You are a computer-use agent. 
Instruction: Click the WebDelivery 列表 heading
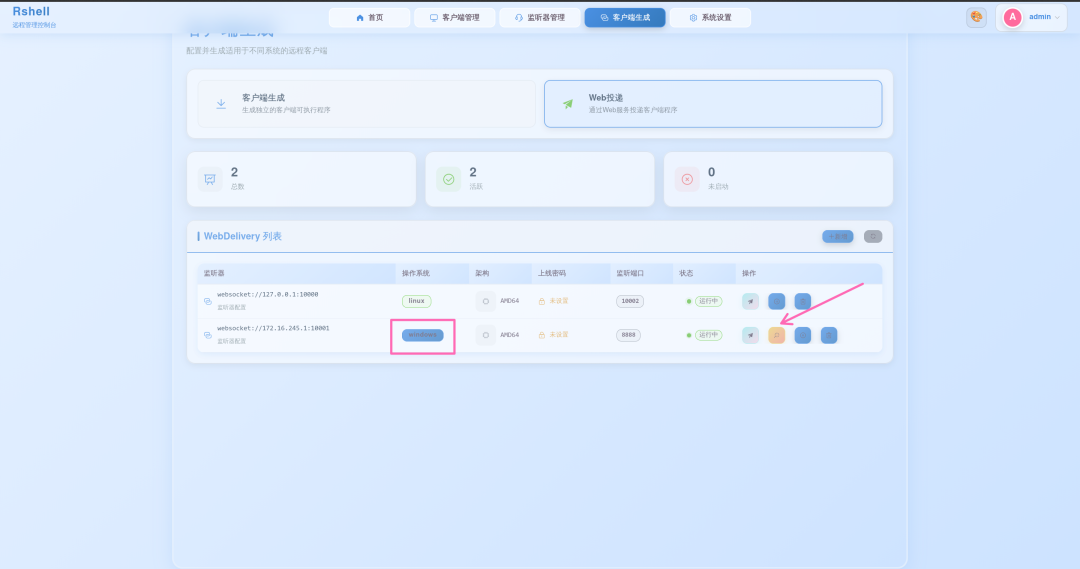(242, 236)
